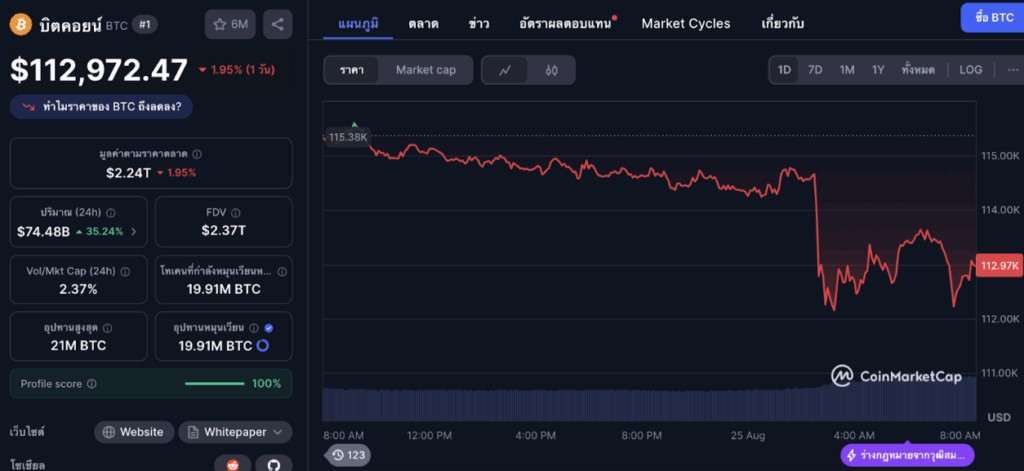Click the verified checkmark badge for อุปทานหมุนเวียน
The image size is (1024, 471).
pos(268,328)
